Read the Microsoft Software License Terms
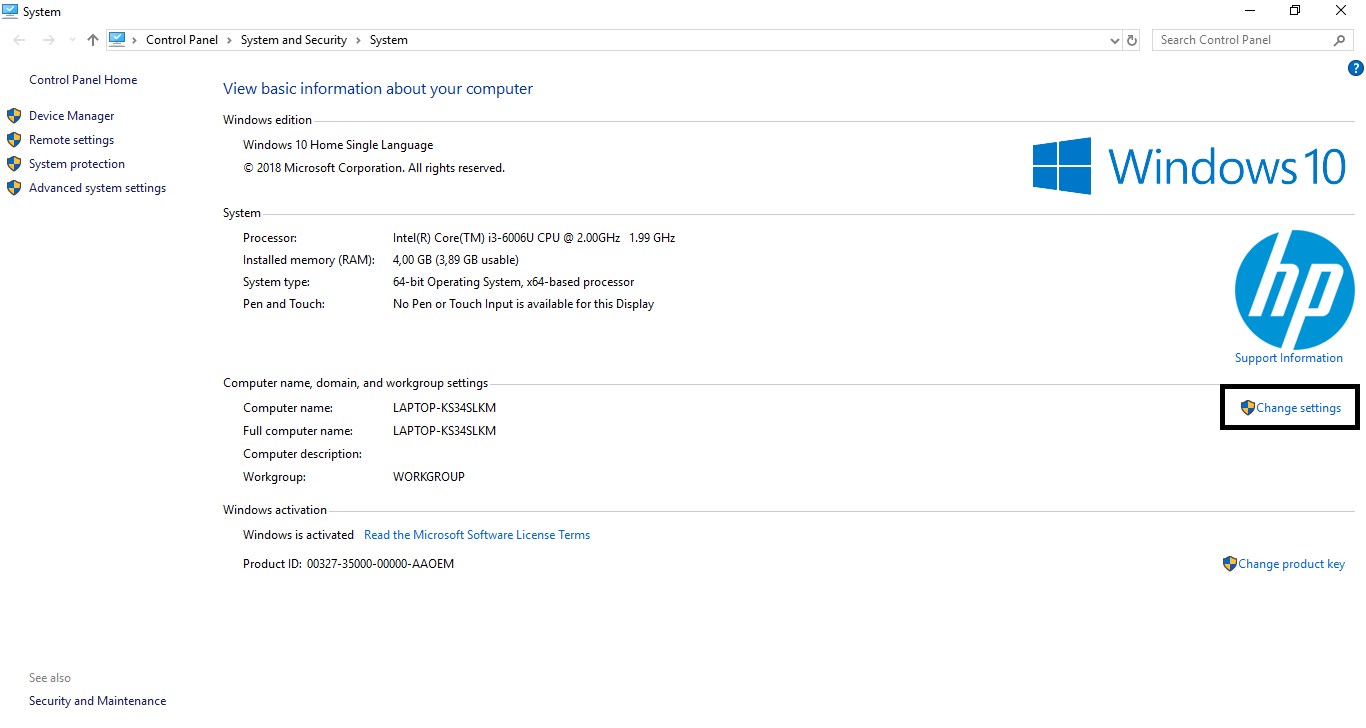 coord(477,535)
